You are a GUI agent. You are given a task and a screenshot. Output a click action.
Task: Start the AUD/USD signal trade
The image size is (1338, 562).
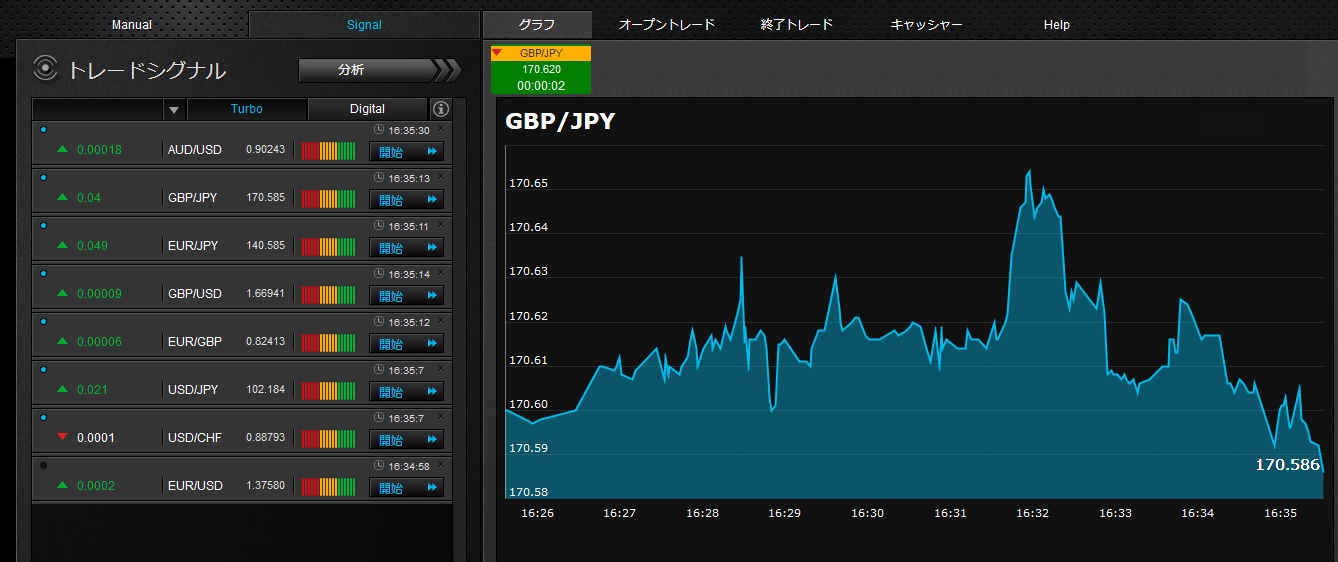point(406,151)
